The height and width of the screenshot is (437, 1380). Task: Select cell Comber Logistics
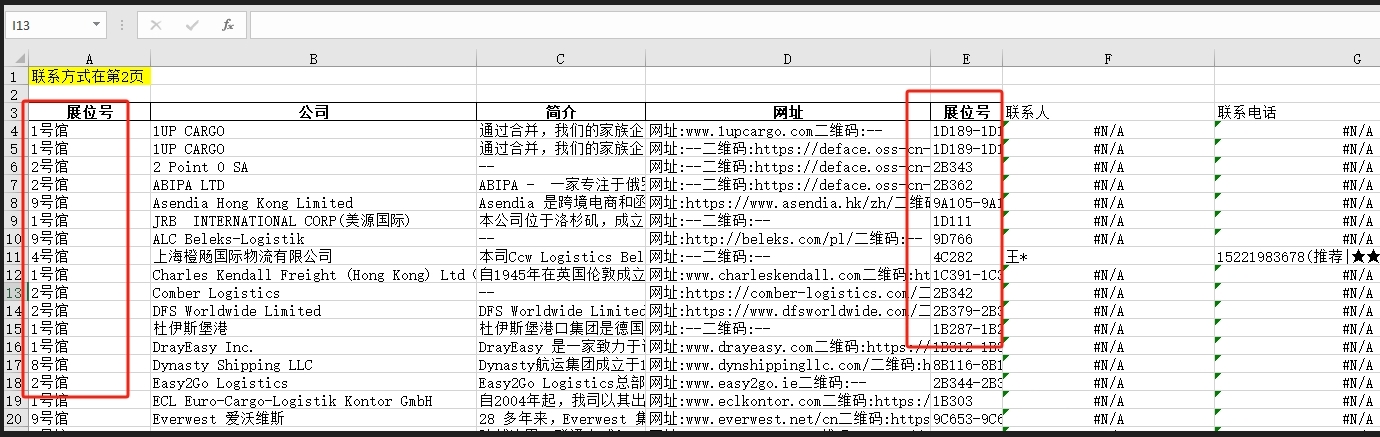(313, 292)
